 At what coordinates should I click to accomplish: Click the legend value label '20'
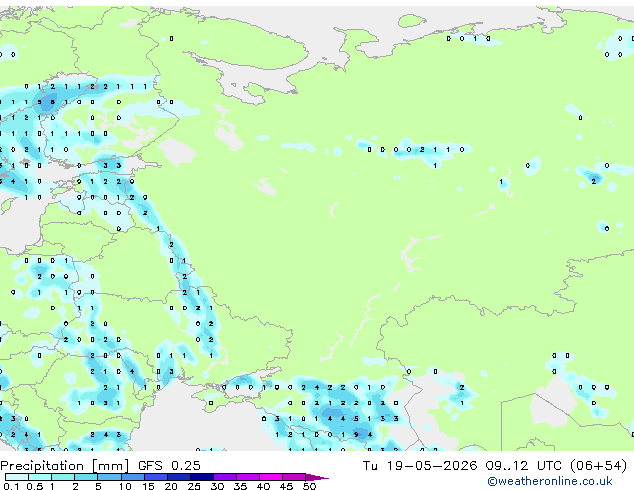(x=171, y=486)
